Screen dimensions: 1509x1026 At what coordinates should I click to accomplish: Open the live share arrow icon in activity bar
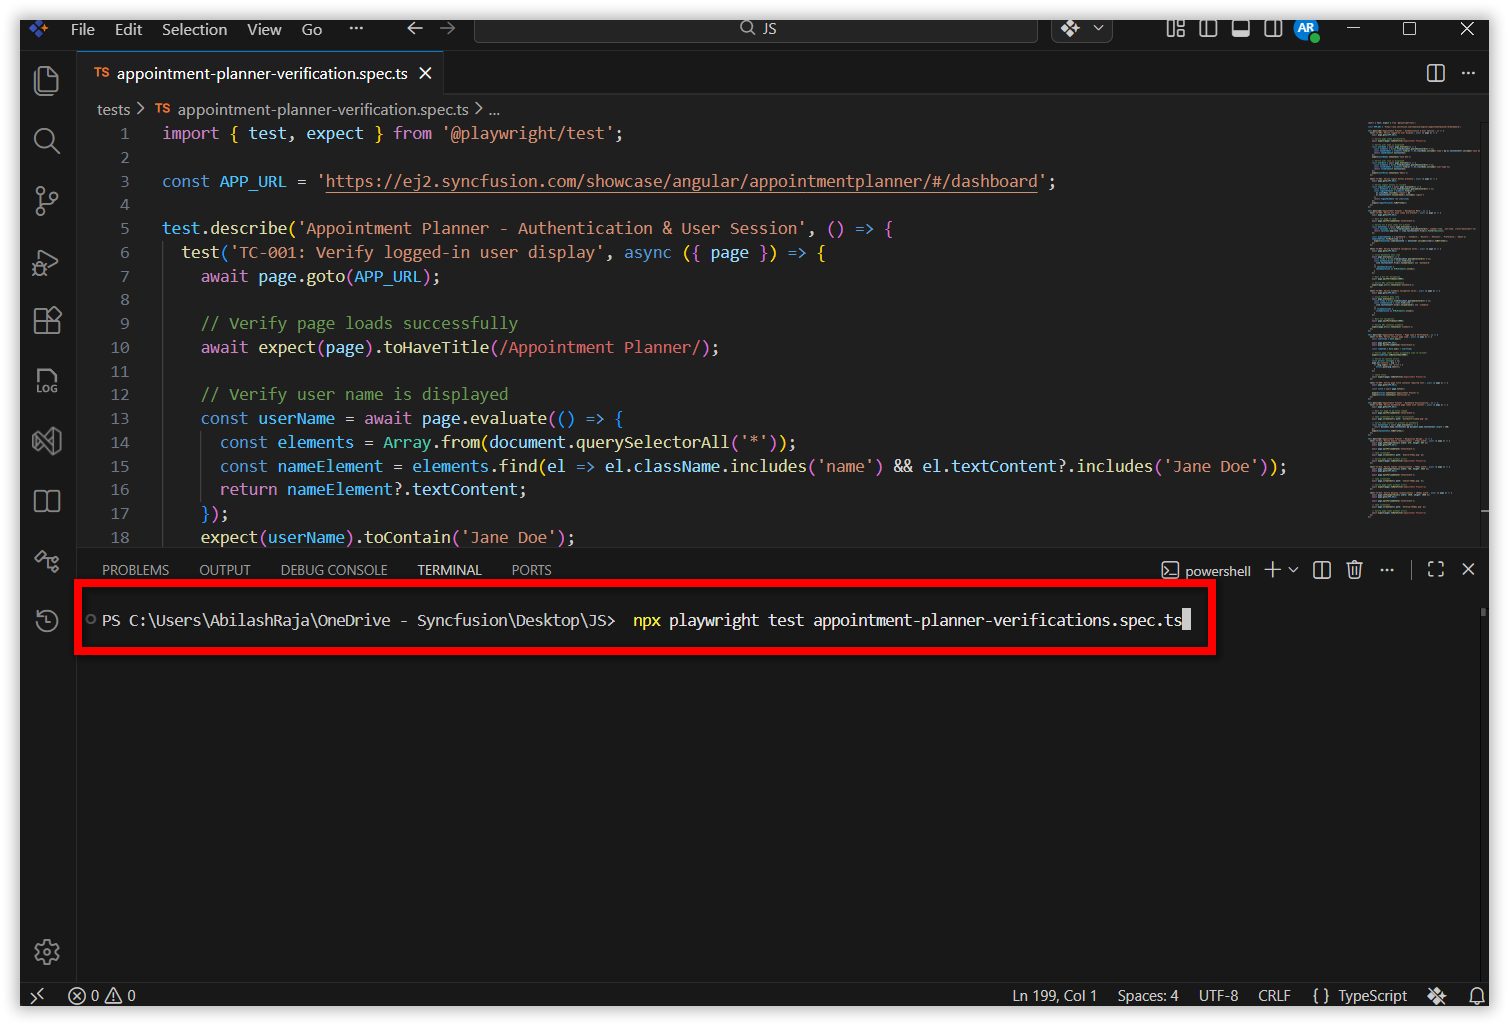point(47,561)
